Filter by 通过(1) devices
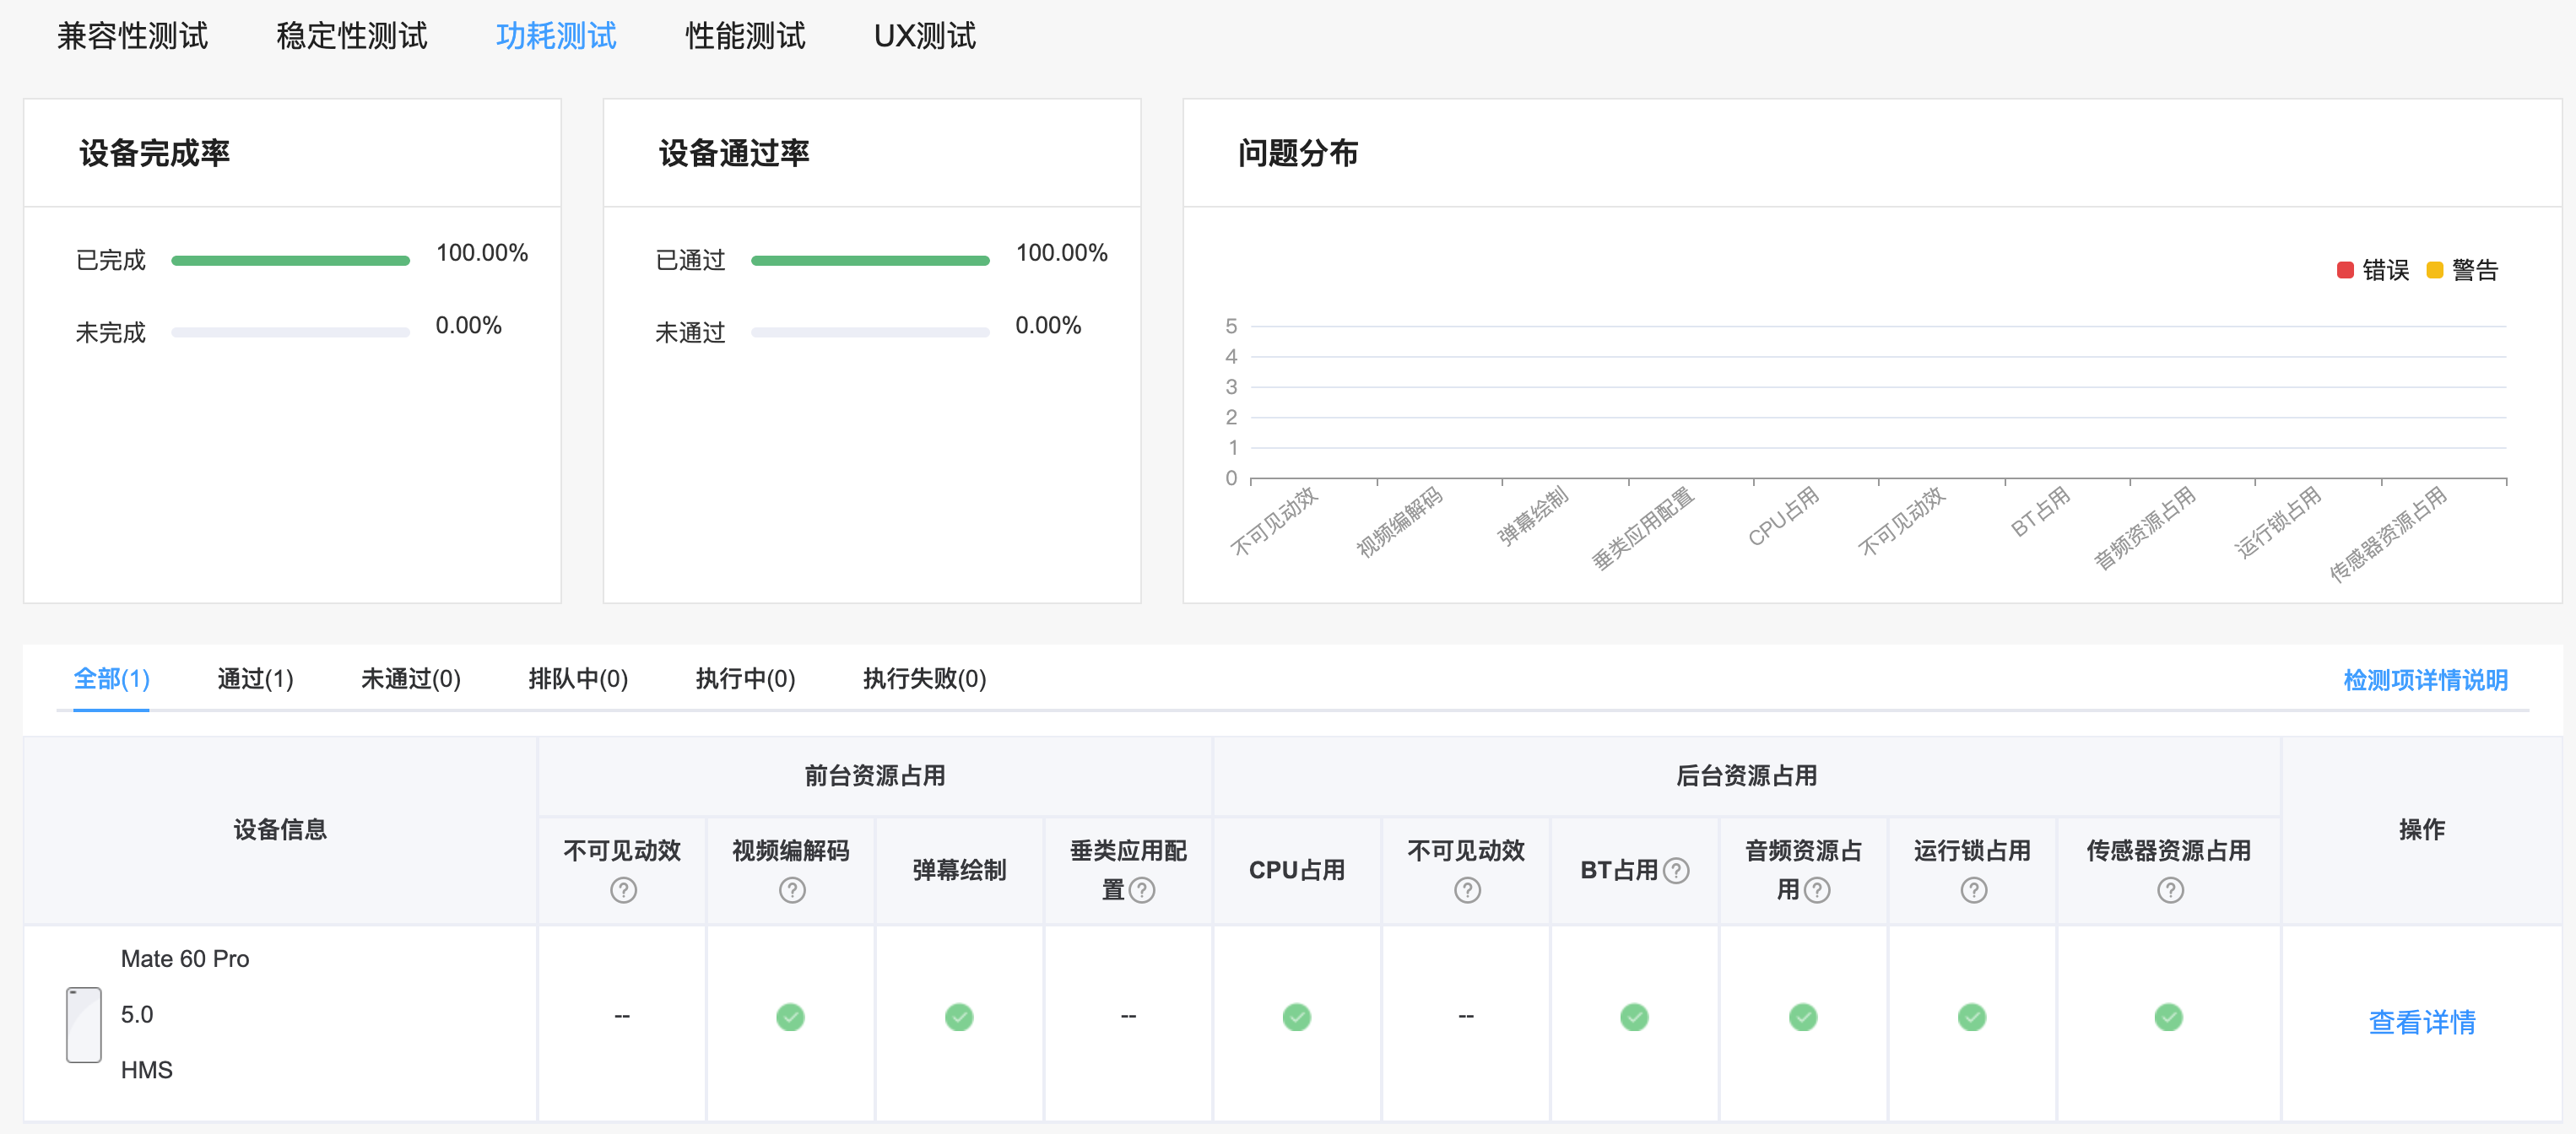Viewport: 2576px width, 1134px height. point(255,679)
